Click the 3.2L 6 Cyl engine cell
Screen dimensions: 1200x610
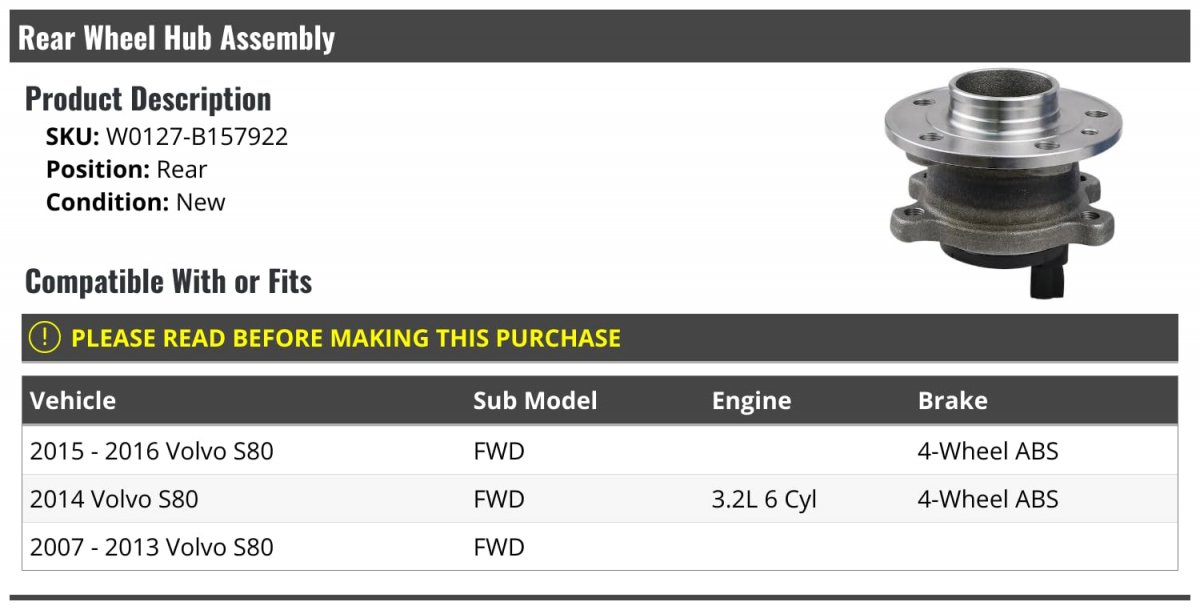[764, 499]
